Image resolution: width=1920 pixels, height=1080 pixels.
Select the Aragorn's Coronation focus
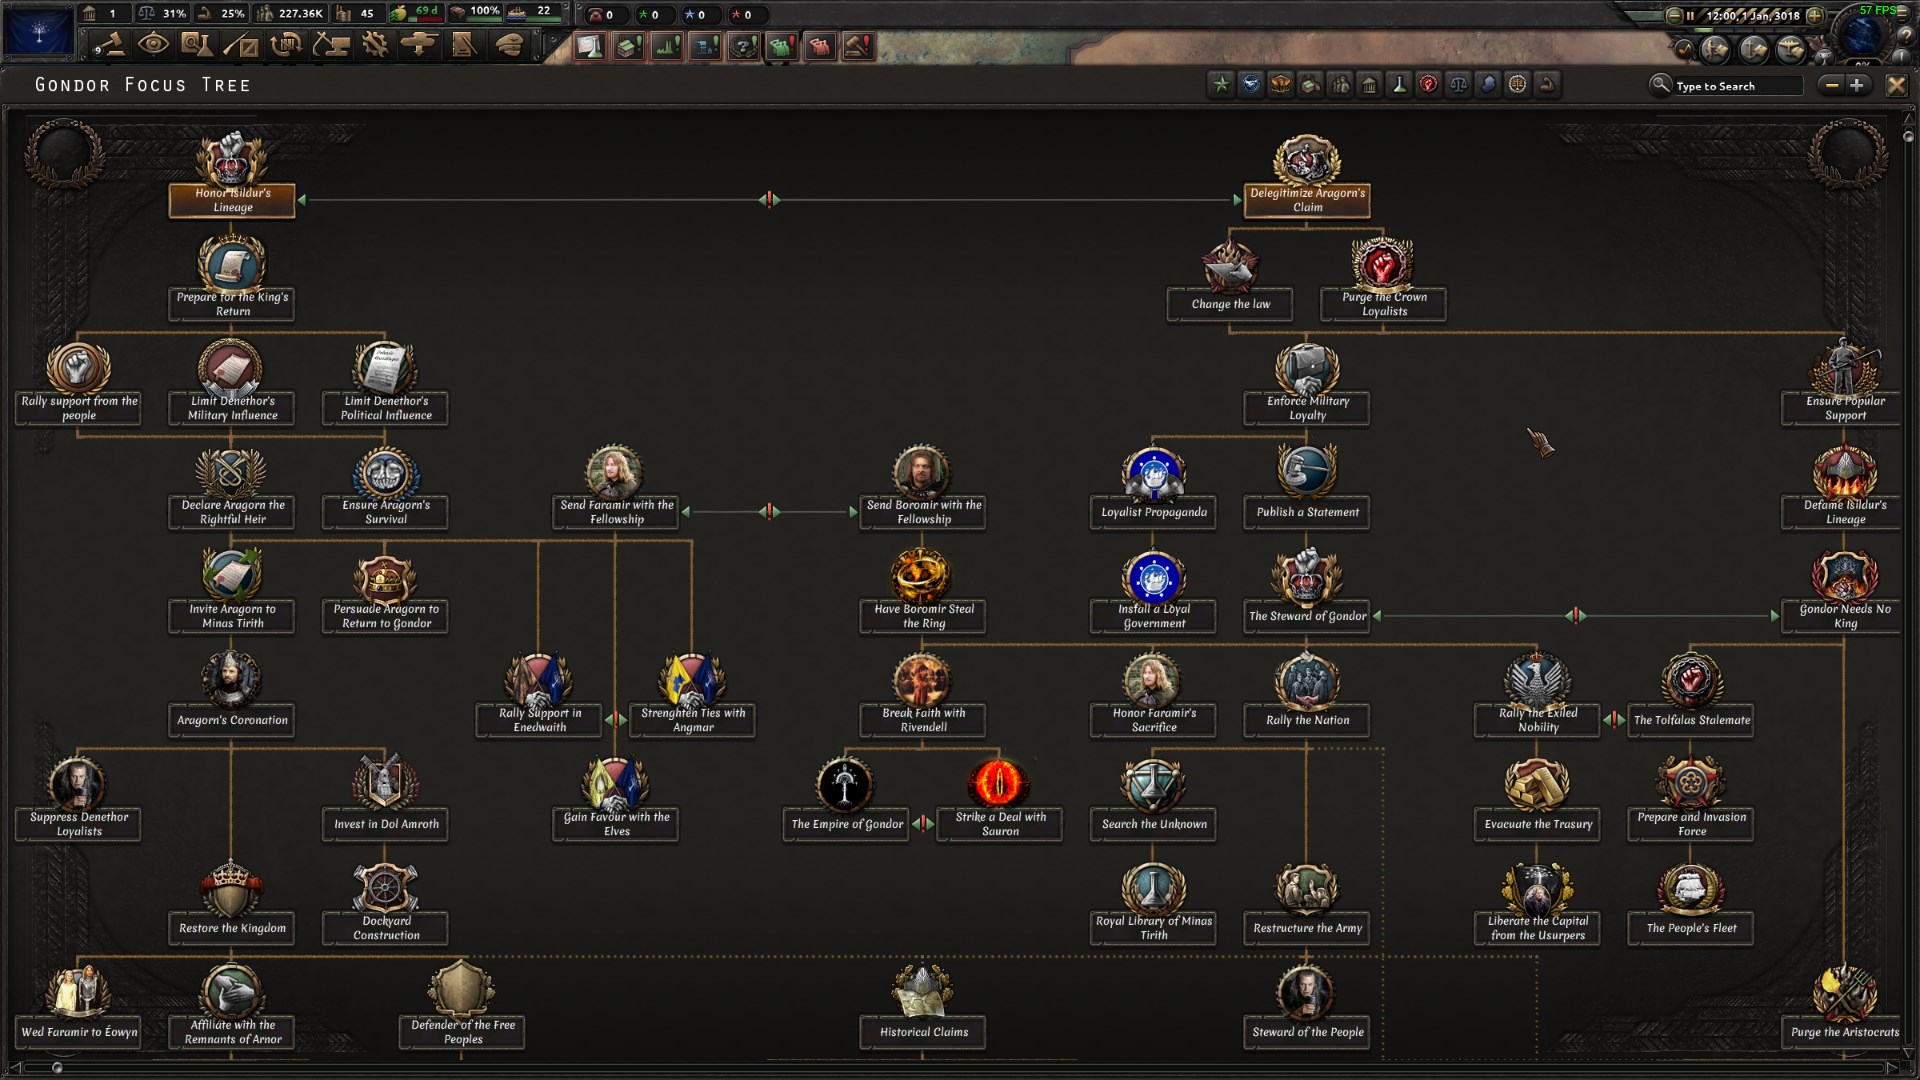(232, 720)
